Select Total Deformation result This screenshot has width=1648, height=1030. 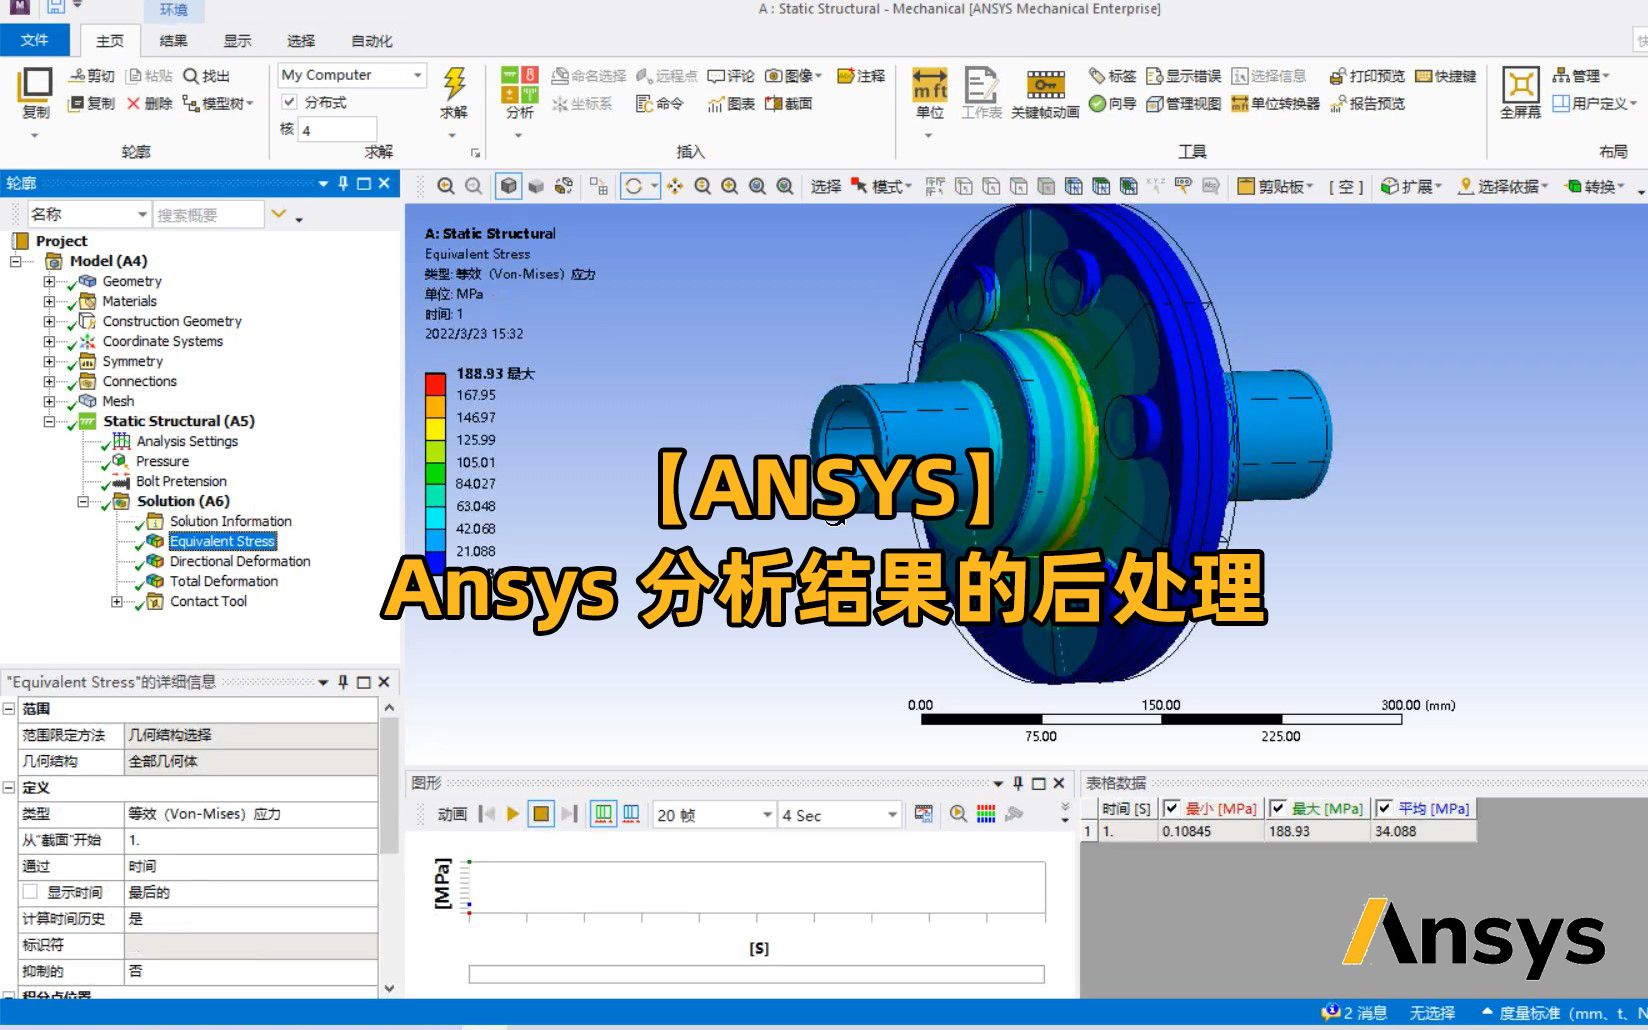224,581
